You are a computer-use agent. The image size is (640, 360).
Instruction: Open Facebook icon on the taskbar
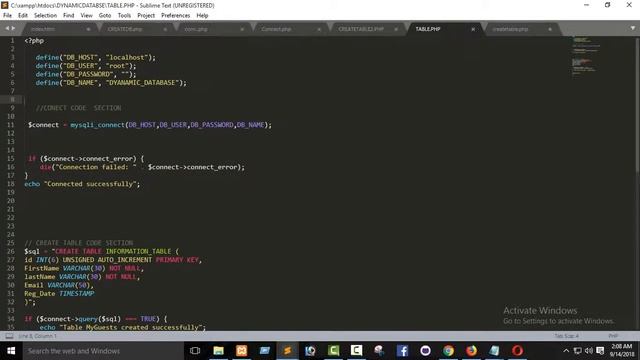click(402, 351)
